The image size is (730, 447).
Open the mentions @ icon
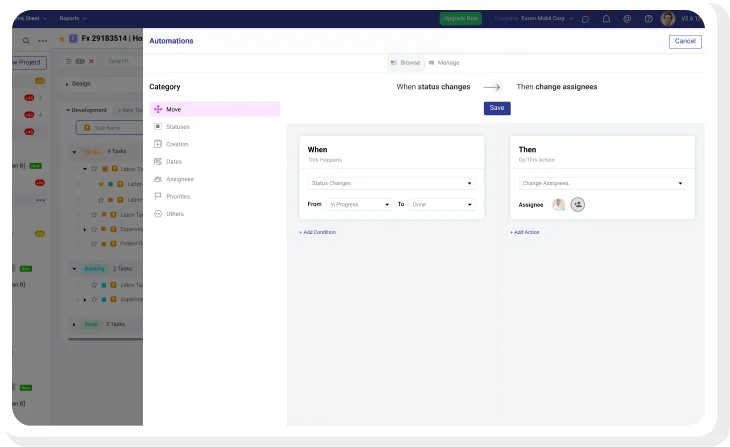pyautogui.click(x=627, y=19)
